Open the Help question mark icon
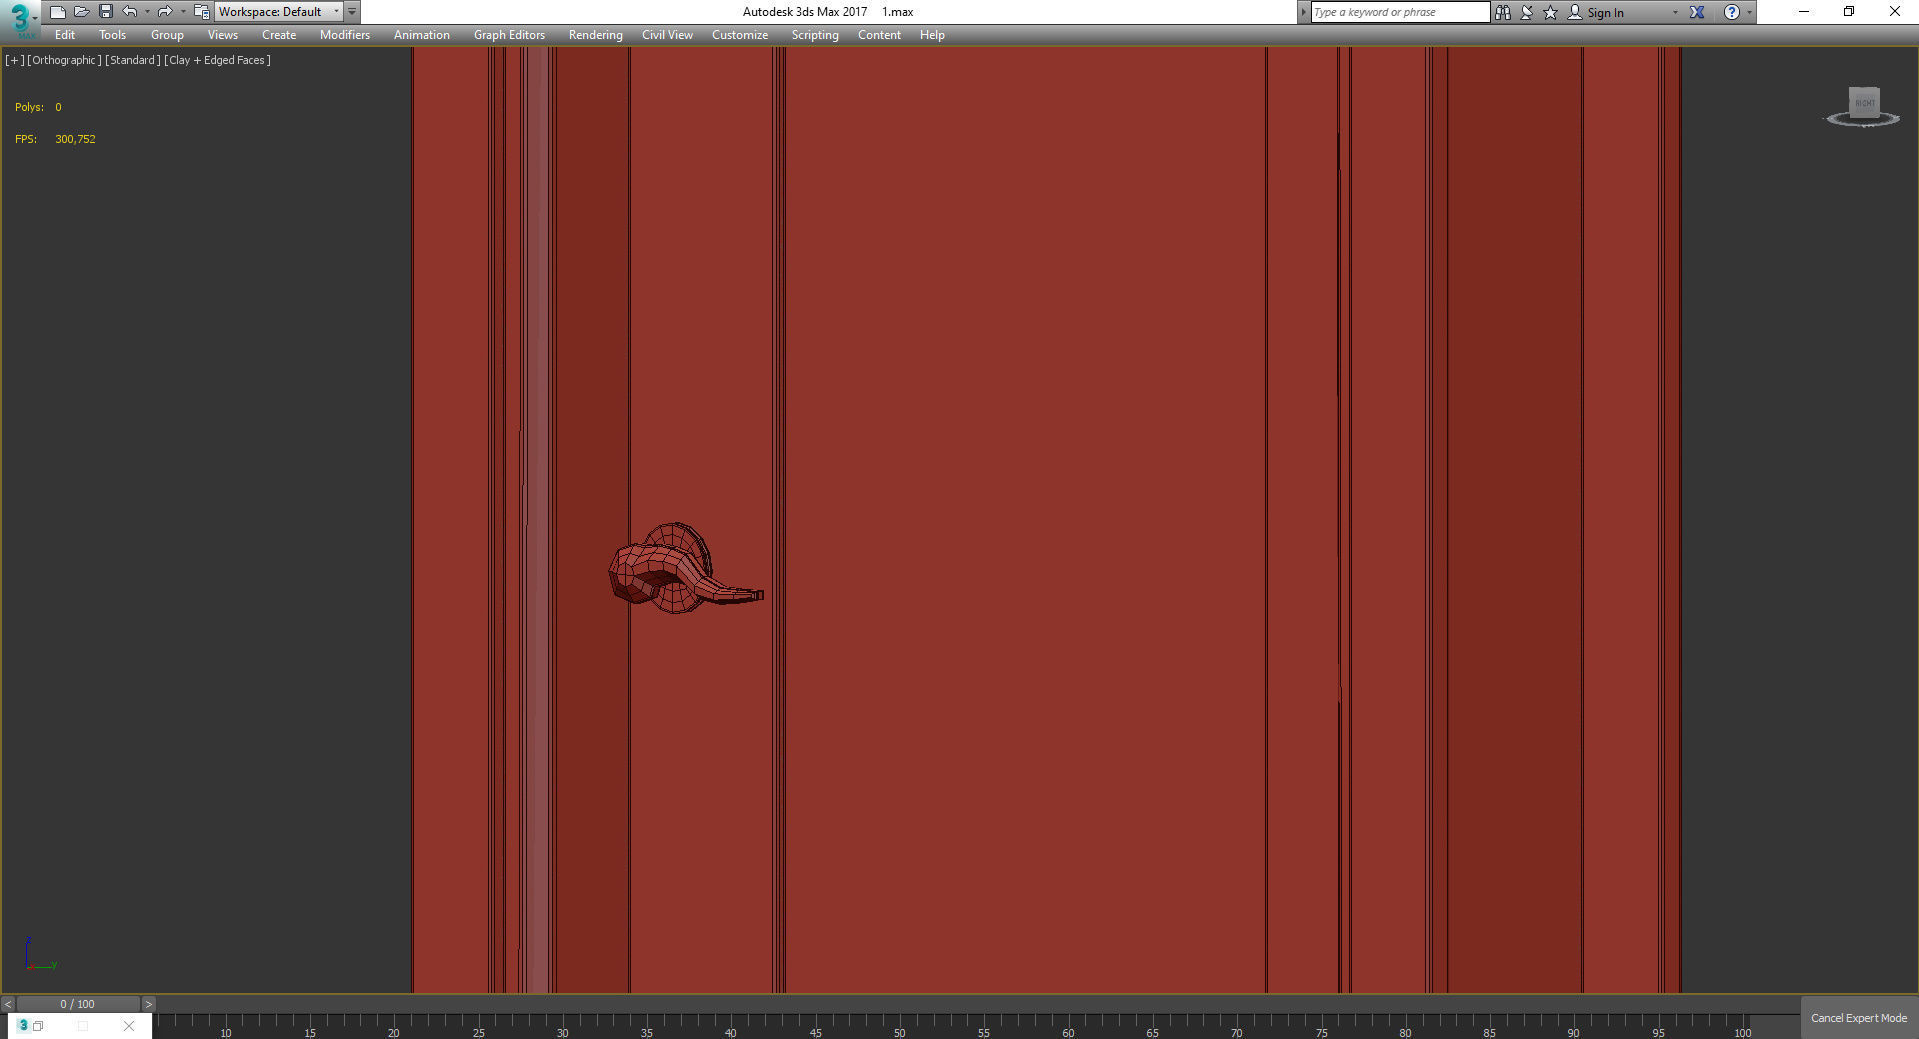The width and height of the screenshot is (1919, 1039). click(1732, 12)
